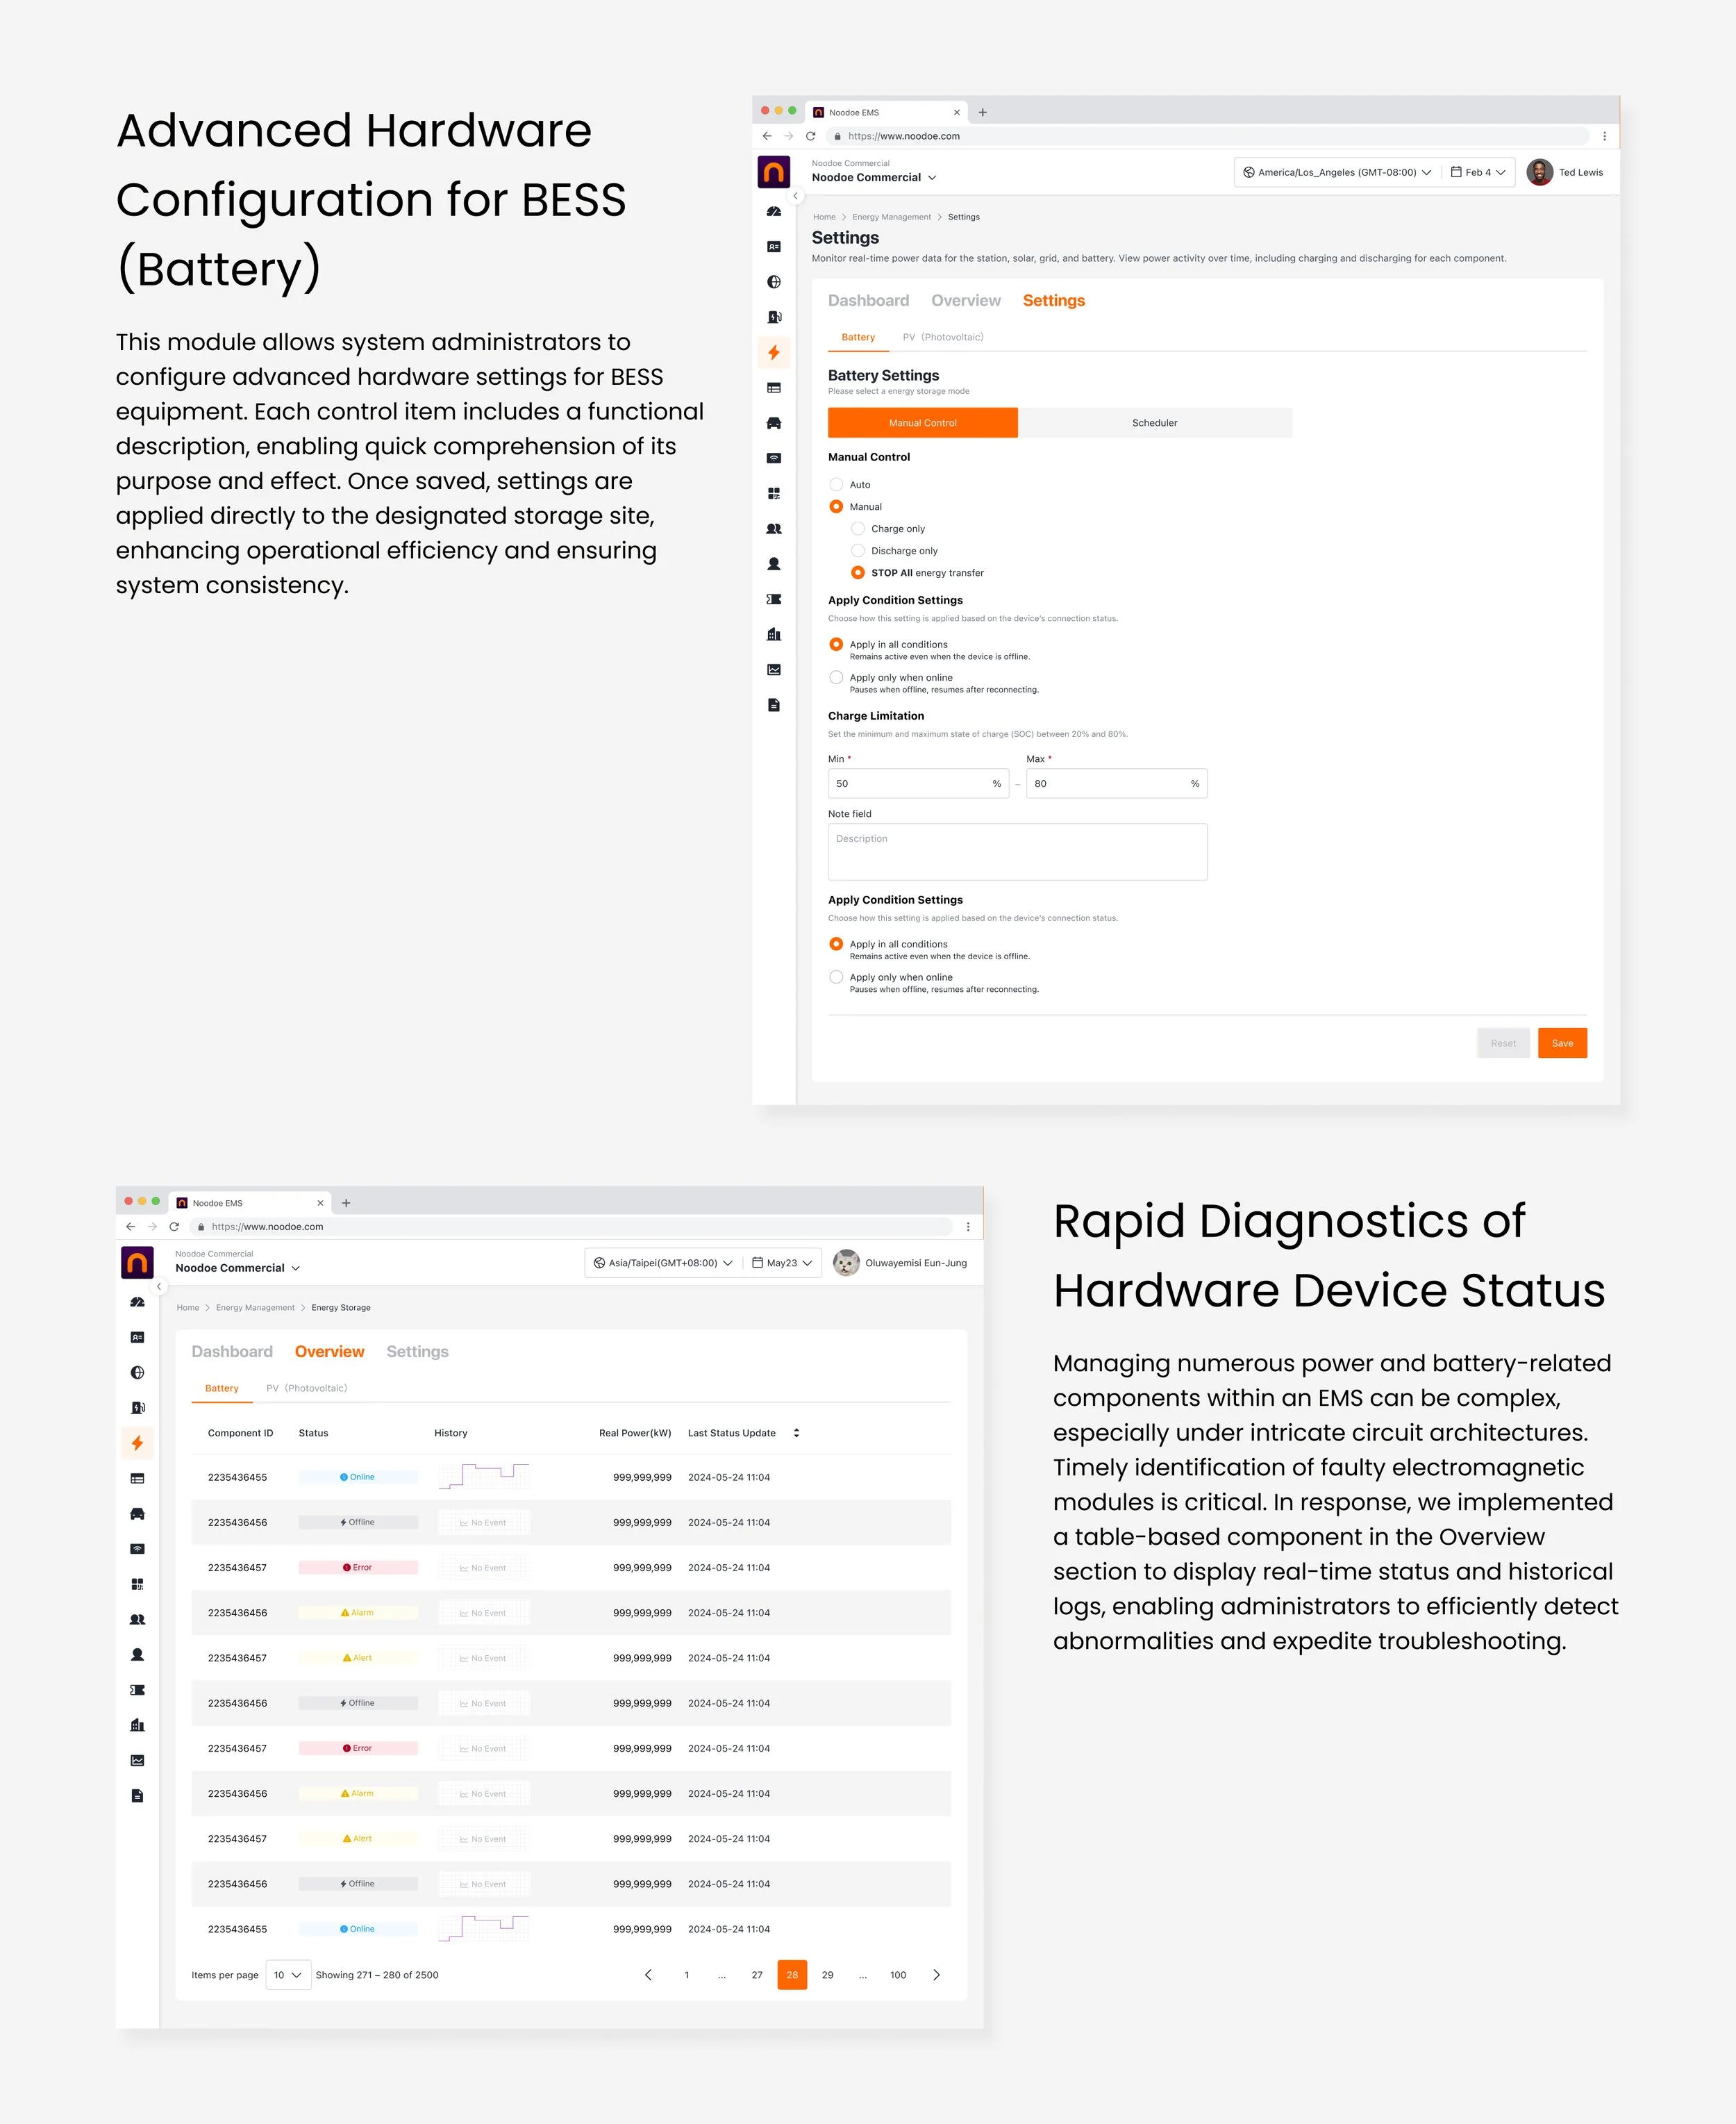Select the Auto radio option
The image size is (1736, 2124).
click(x=836, y=485)
